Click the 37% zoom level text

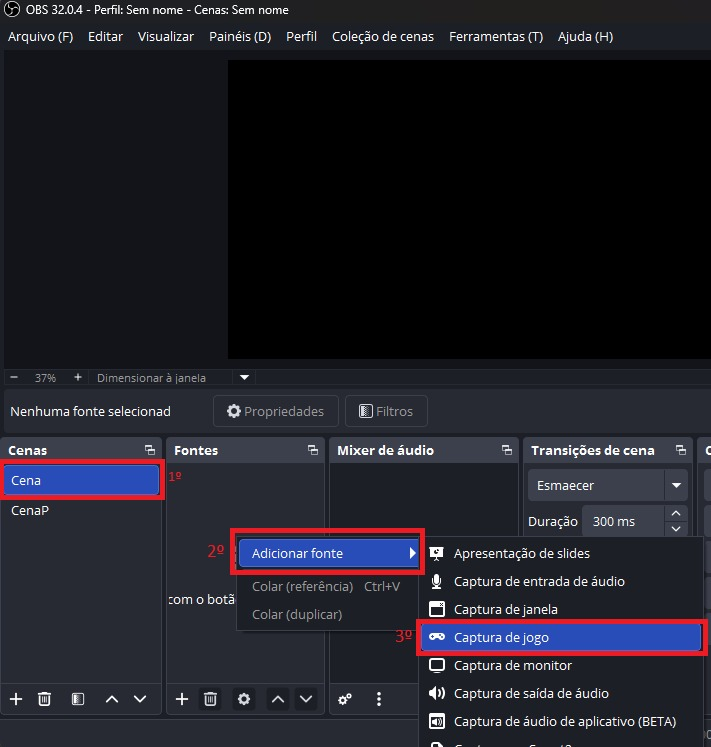coord(45,378)
